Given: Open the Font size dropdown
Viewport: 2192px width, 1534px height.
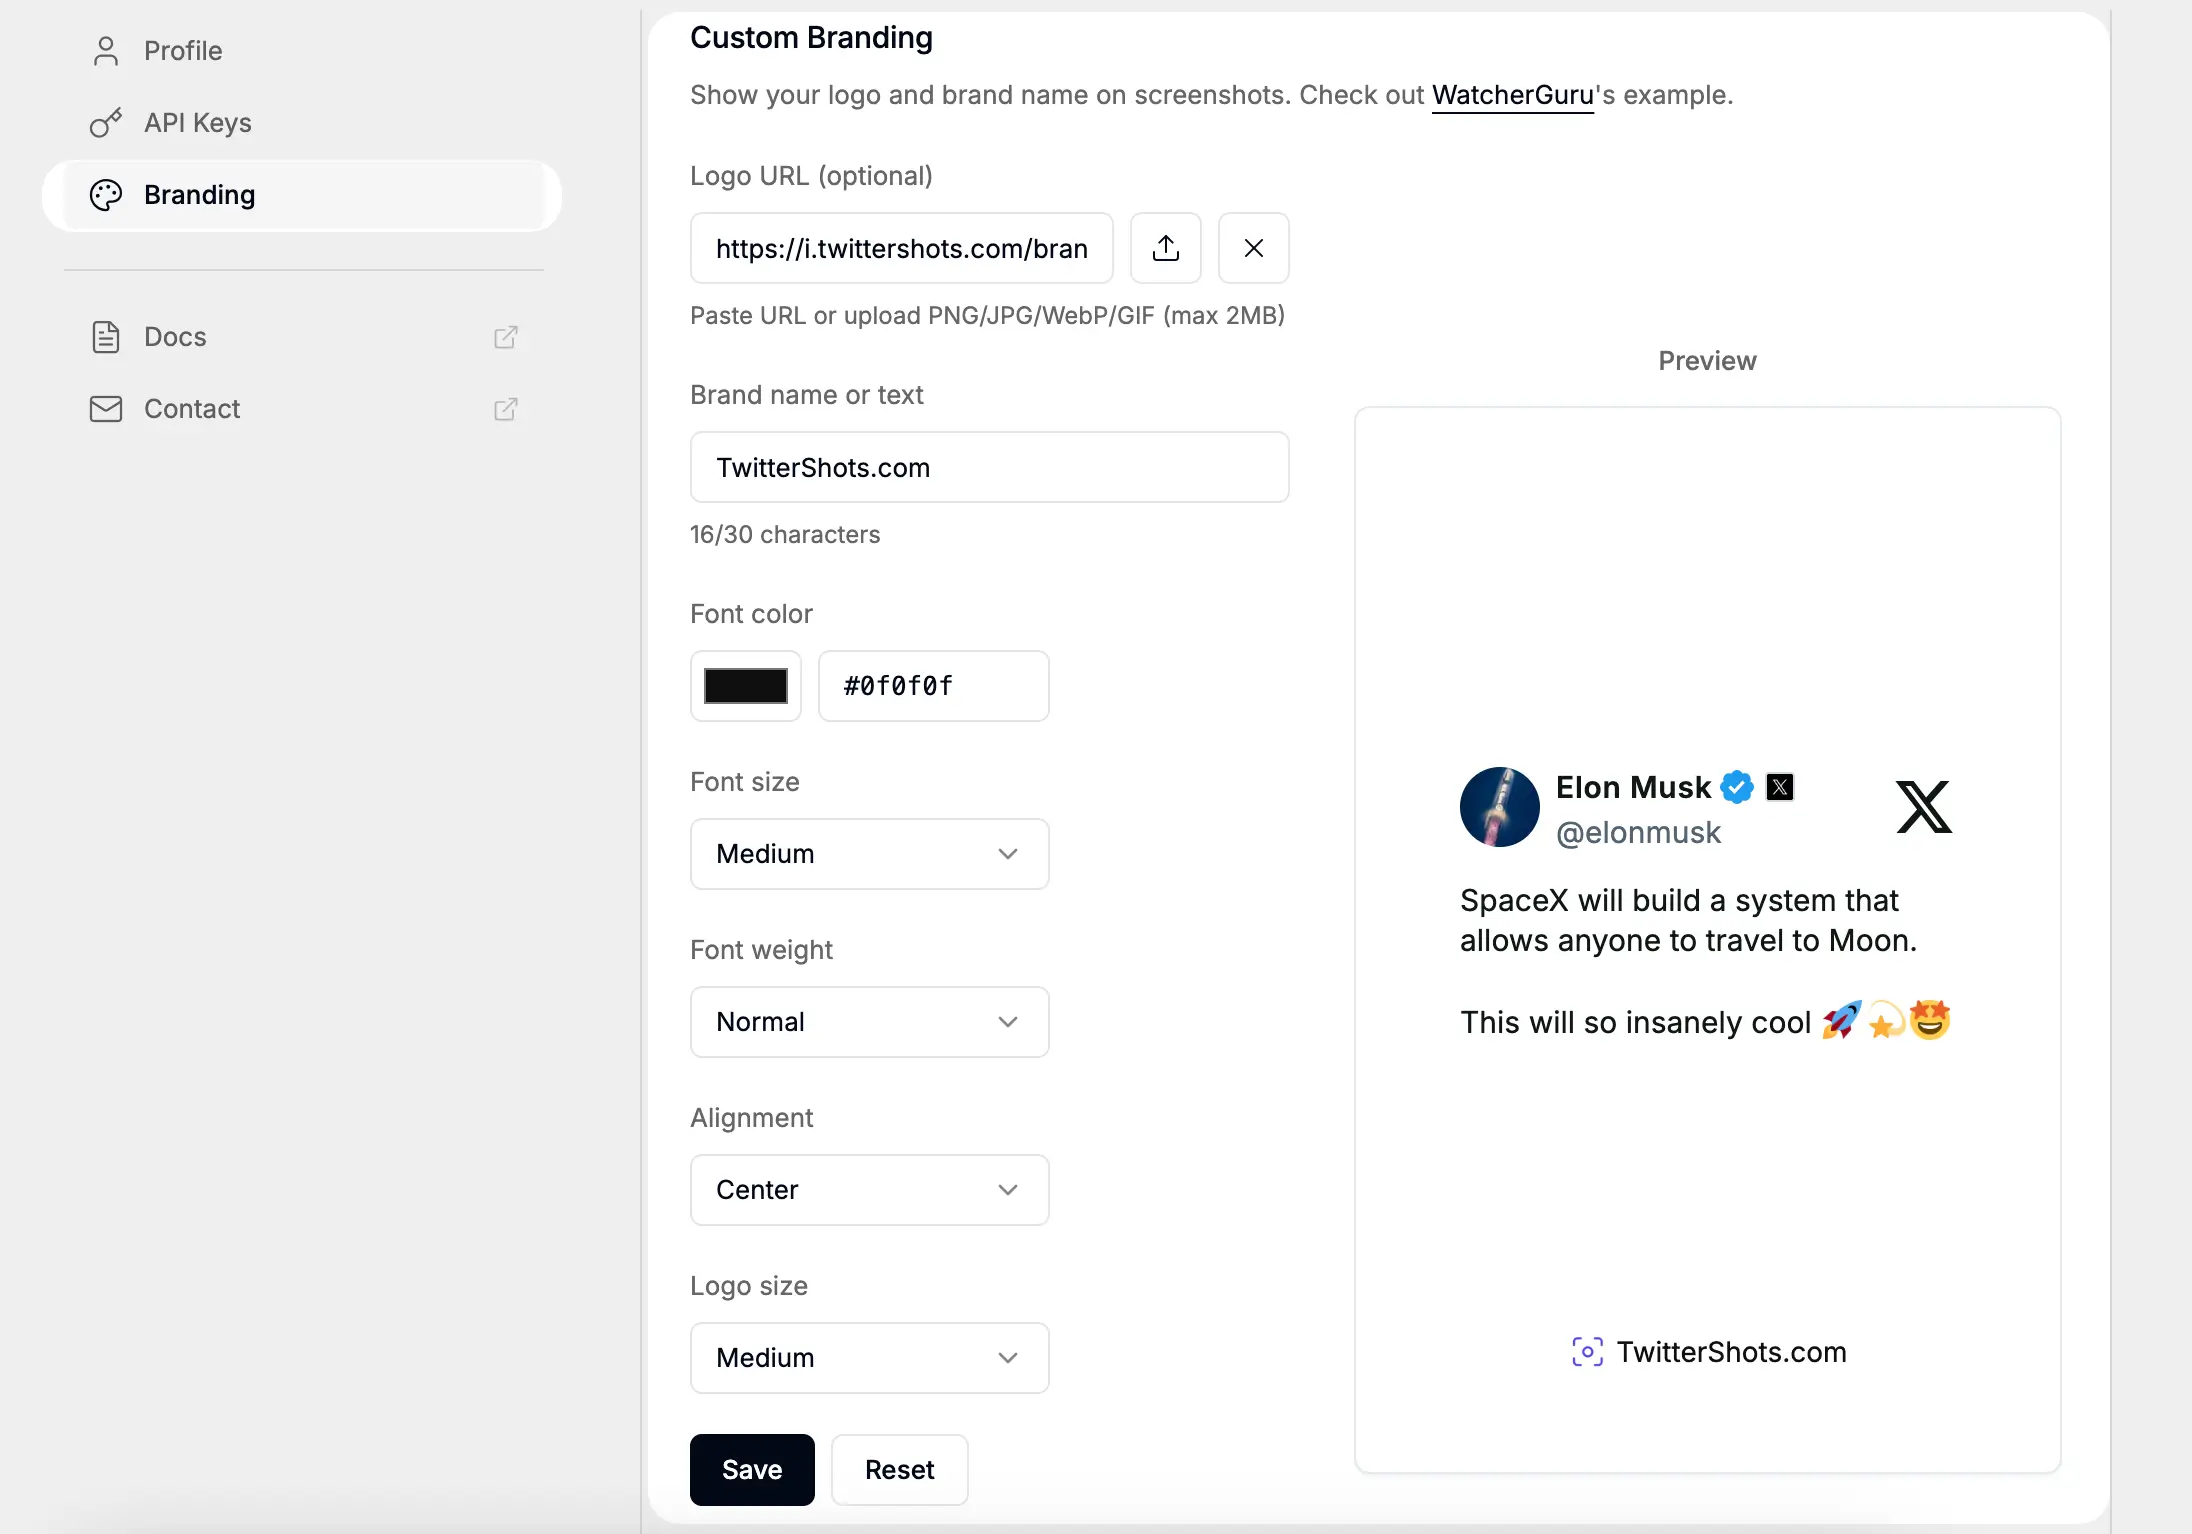Looking at the screenshot, I should tap(869, 854).
